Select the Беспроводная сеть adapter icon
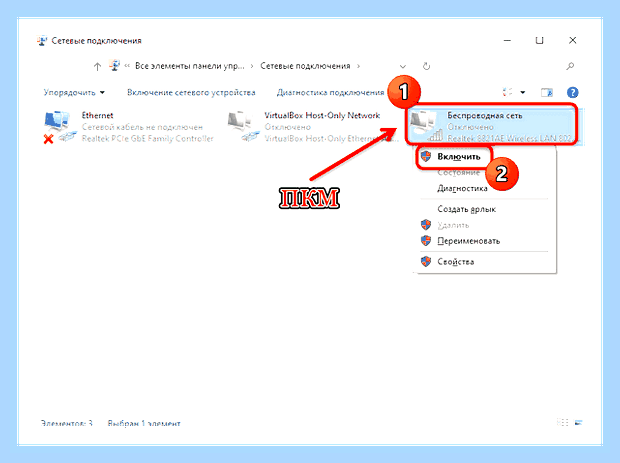This screenshot has height=463, width=620. [x=426, y=127]
